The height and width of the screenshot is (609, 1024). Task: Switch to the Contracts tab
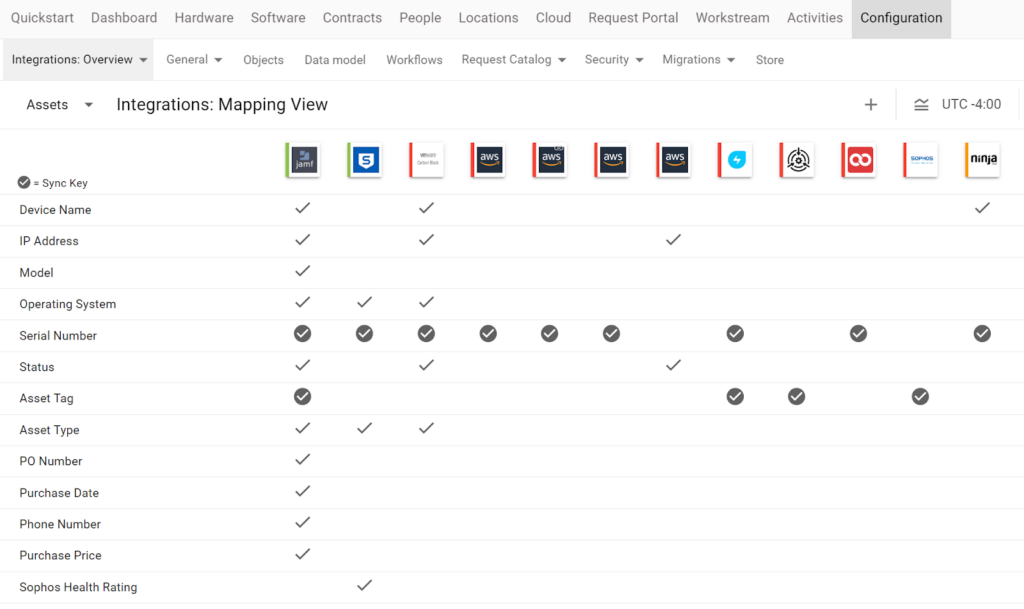point(352,18)
